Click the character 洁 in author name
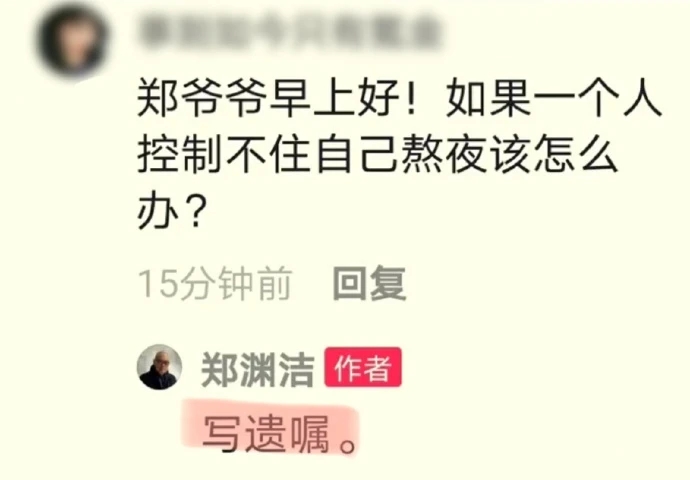This screenshot has width=690, height=480. (x=296, y=370)
